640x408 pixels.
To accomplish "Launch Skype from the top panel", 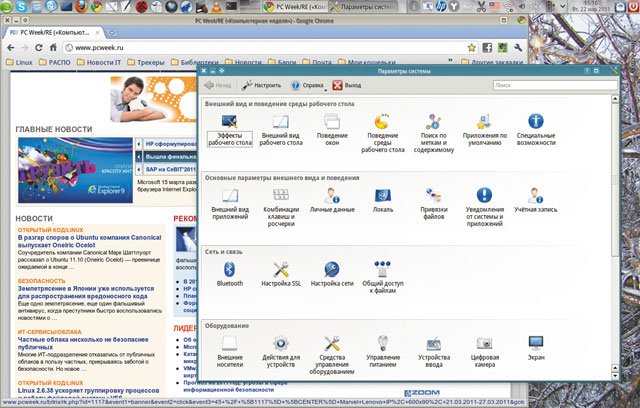I will pyautogui.click(x=21, y=6).
